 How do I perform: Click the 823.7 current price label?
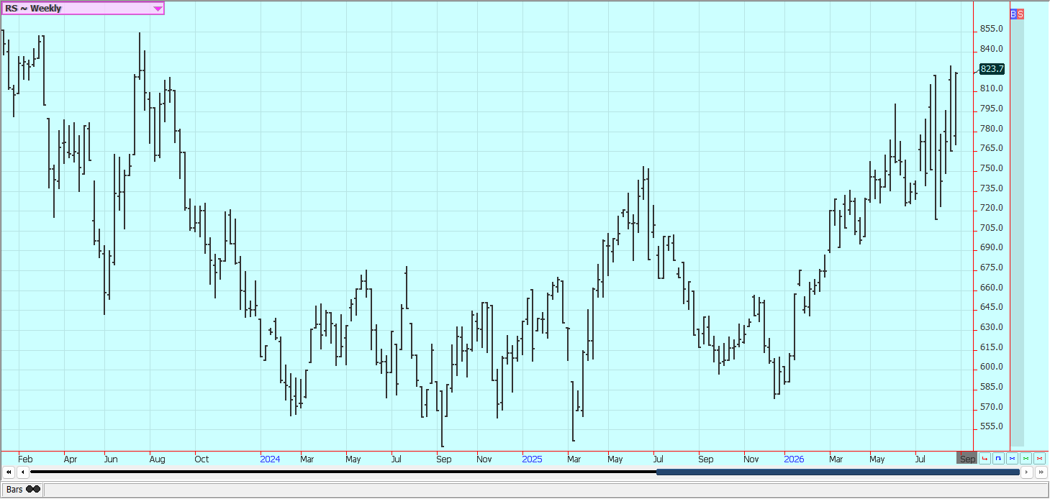pyautogui.click(x=992, y=68)
